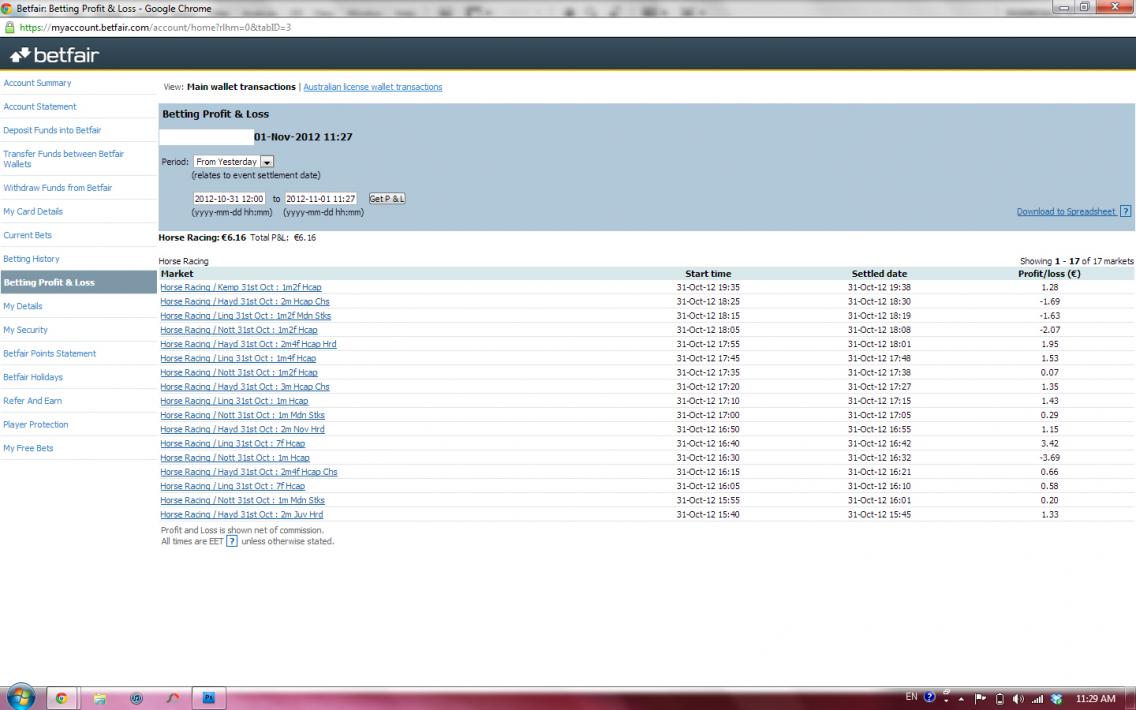Click the help question mark beside Download to Spreadsheet

pos(1125,212)
